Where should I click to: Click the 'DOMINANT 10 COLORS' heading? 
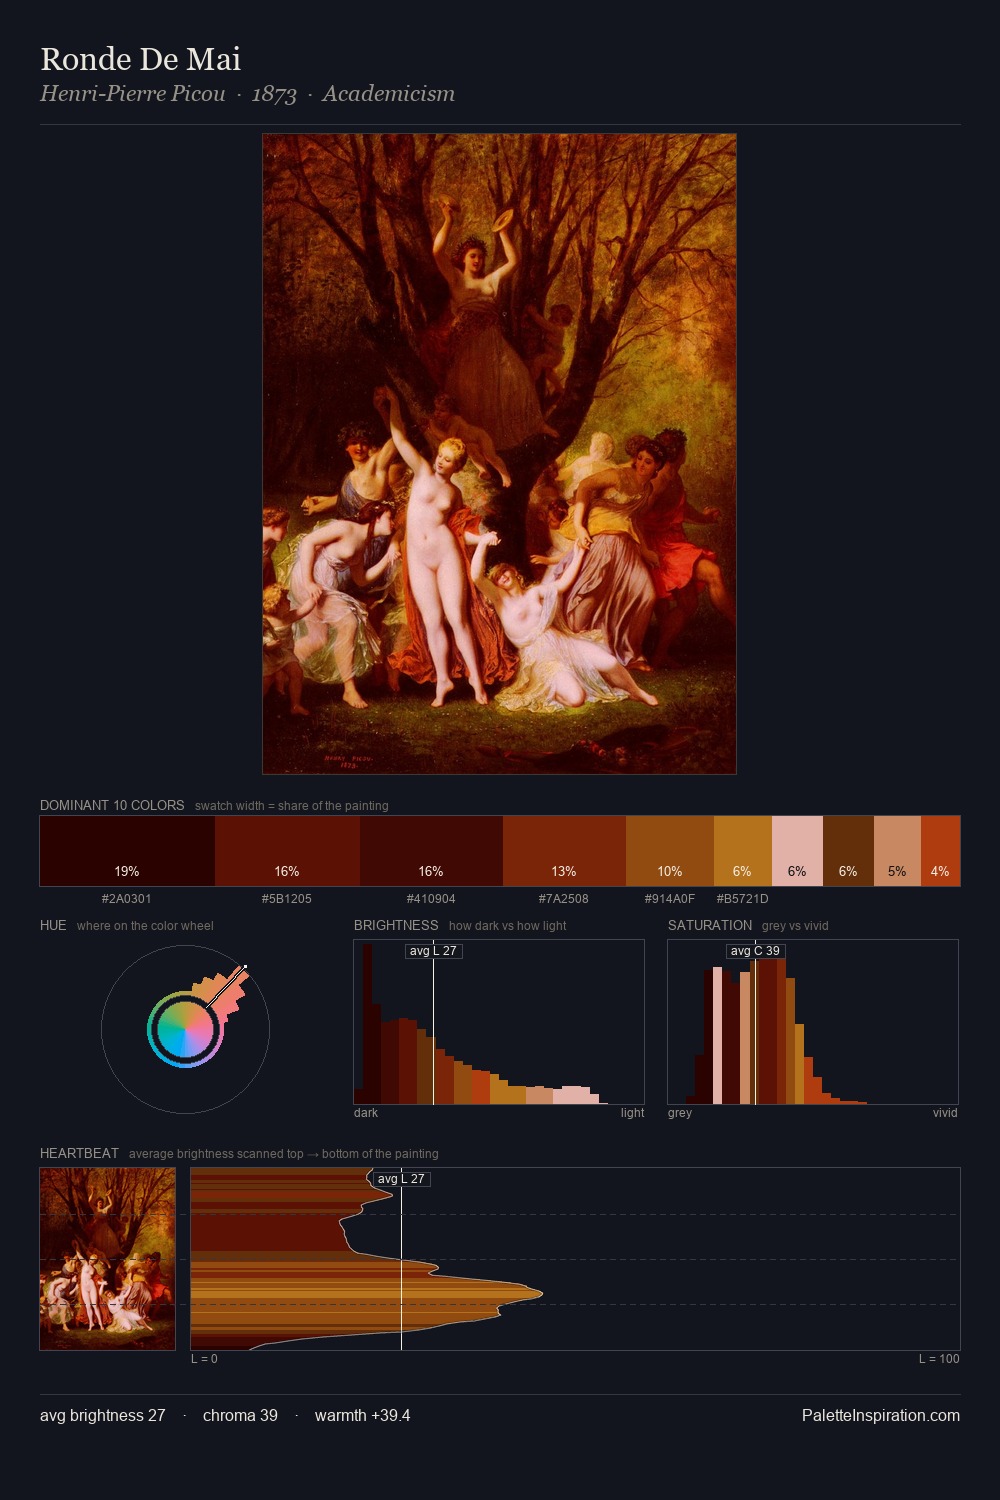tap(112, 805)
